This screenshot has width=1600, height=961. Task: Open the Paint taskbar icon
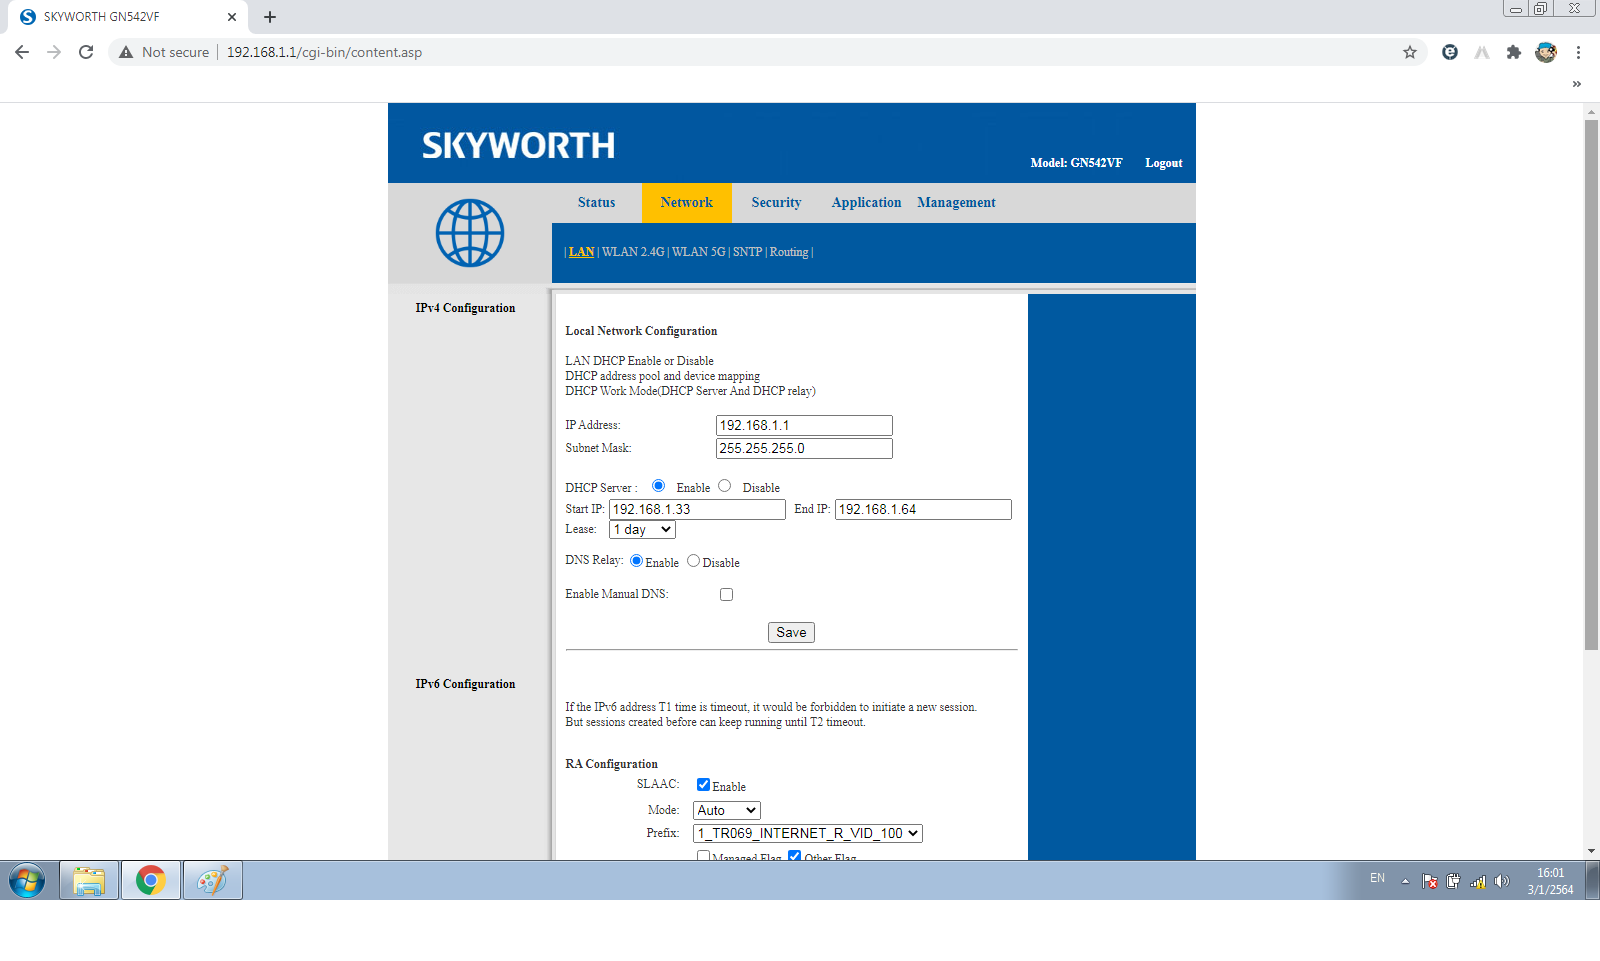pos(212,881)
